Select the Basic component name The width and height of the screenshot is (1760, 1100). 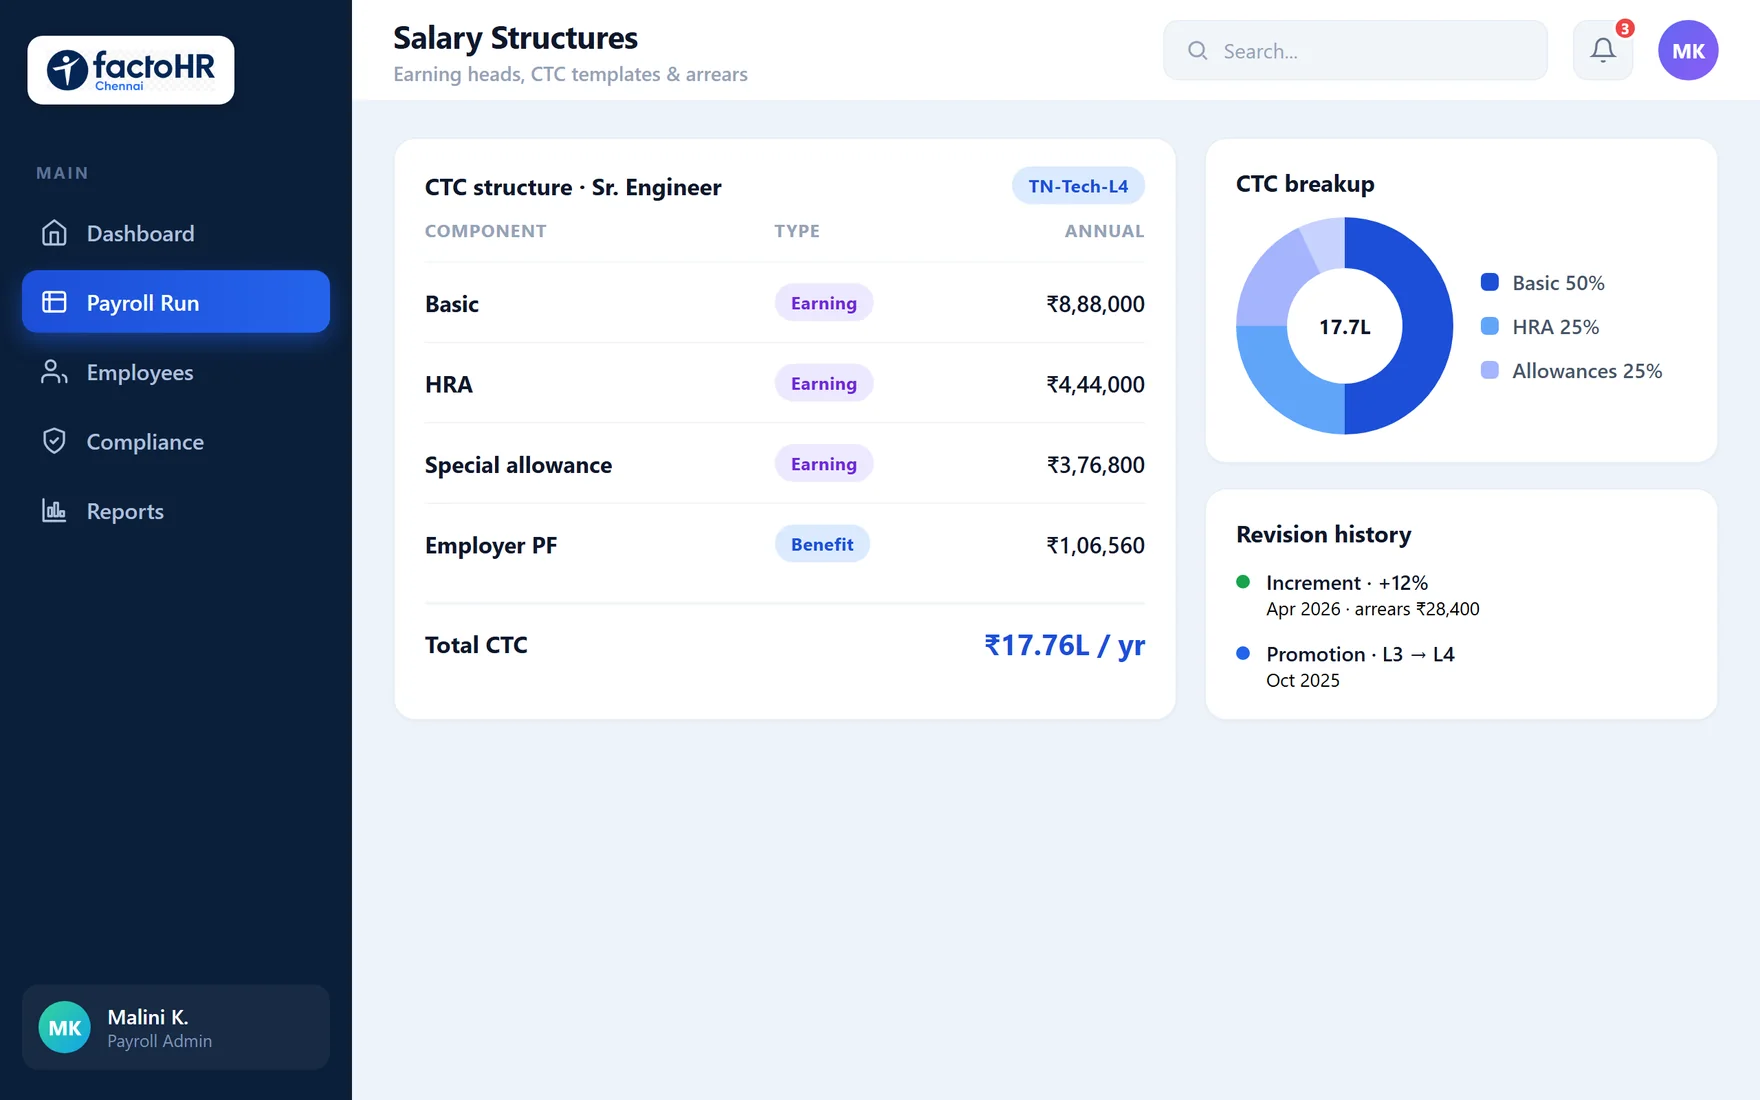coord(452,304)
